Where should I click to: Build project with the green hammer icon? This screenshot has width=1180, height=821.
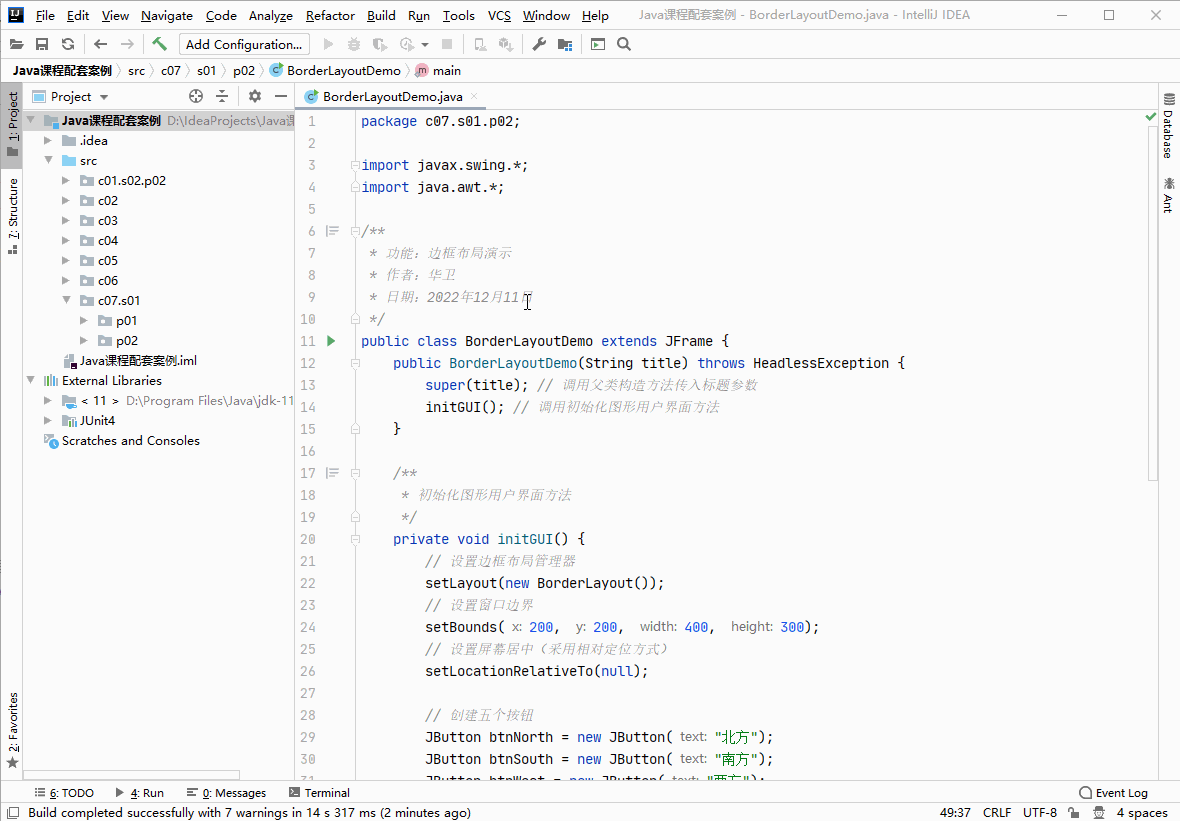click(159, 44)
